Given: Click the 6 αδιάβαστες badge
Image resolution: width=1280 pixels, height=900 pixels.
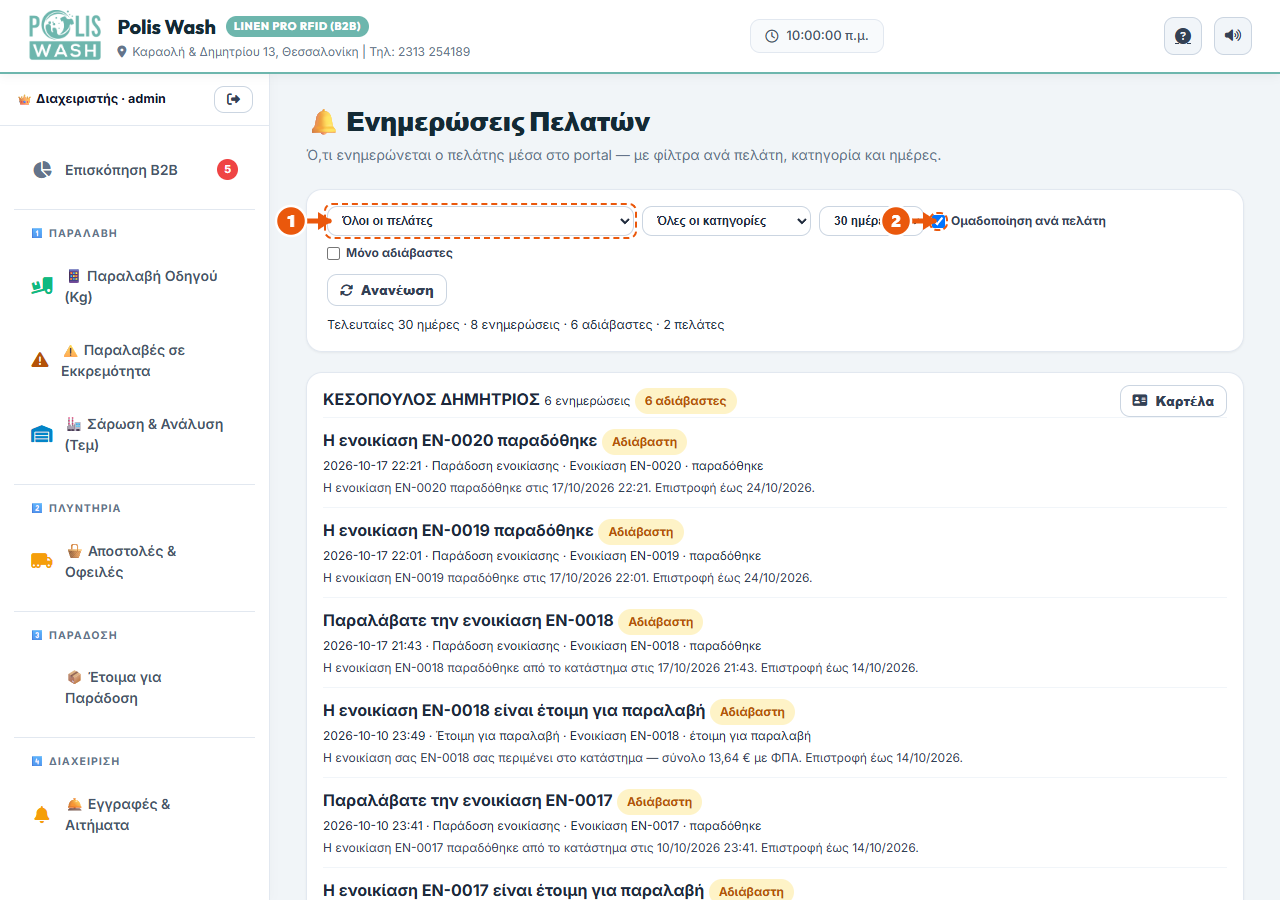Looking at the screenshot, I should point(685,401).
